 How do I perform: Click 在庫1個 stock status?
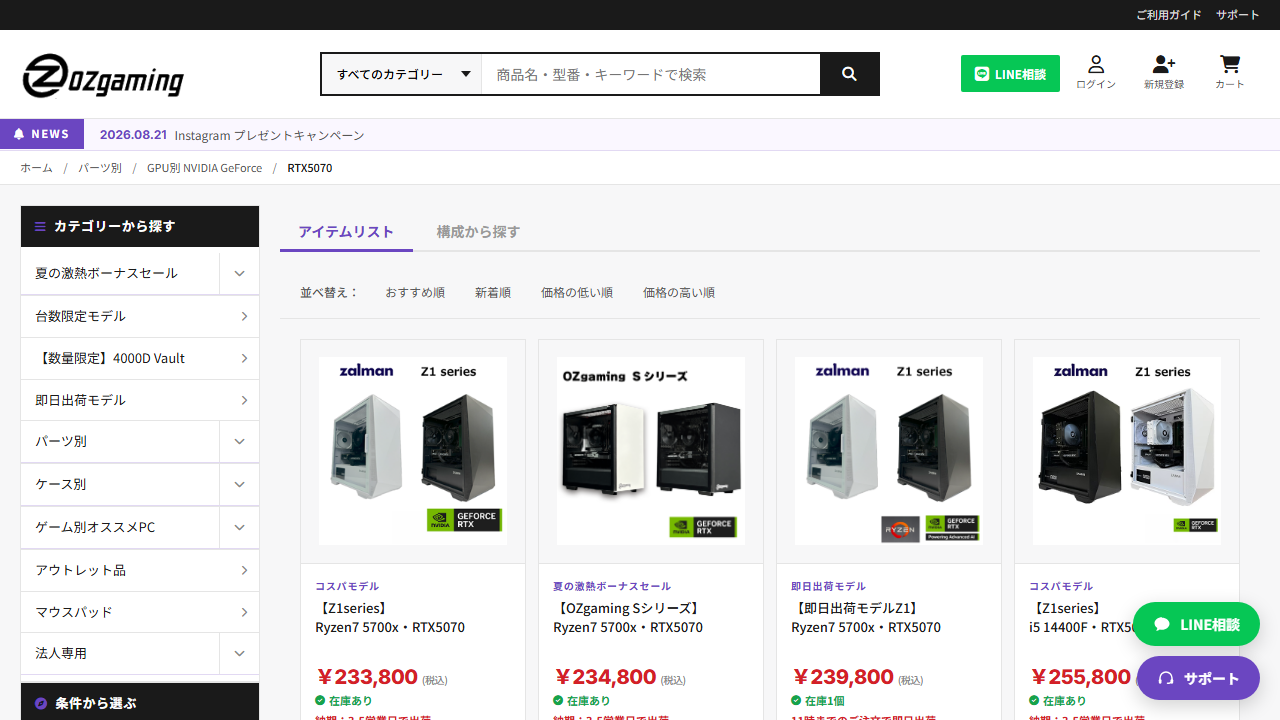click(x=818, y=701)
